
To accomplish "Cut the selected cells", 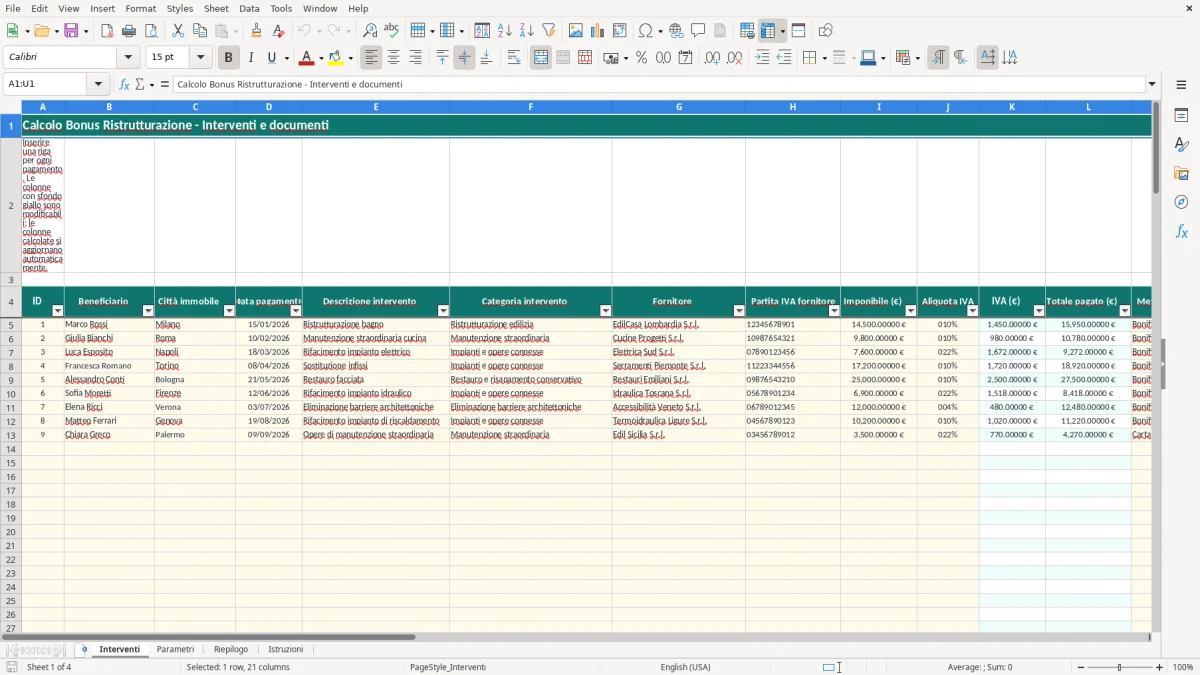I will (x=178, y=31).
